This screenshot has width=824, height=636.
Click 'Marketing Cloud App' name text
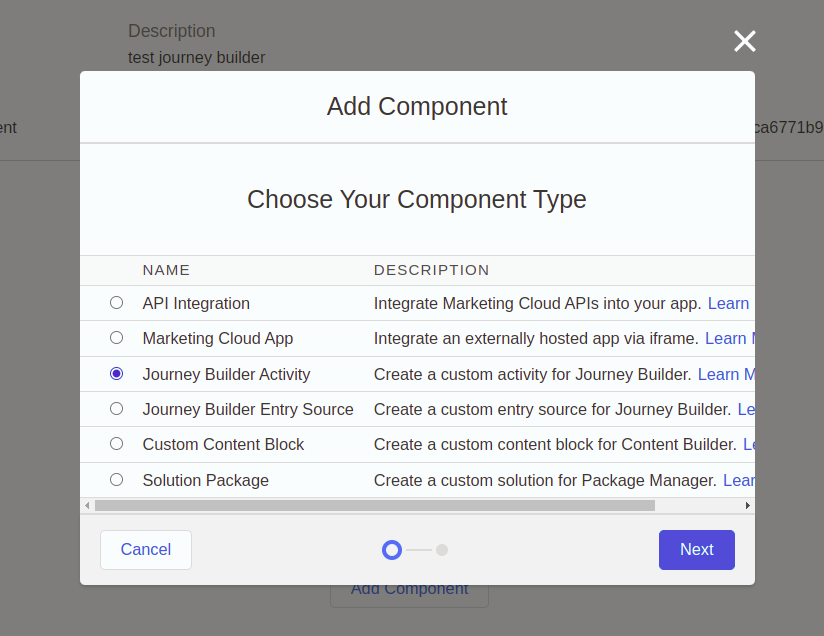pos(218,338)
